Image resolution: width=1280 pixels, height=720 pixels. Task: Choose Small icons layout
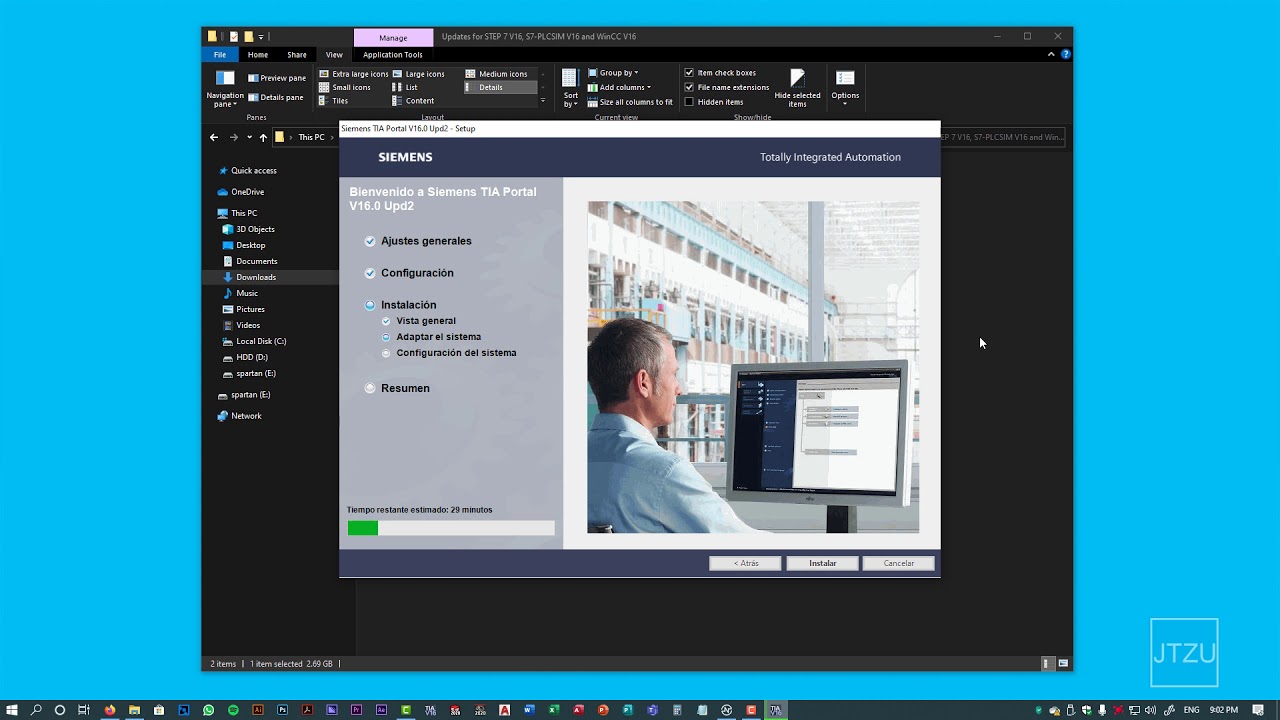345,87
